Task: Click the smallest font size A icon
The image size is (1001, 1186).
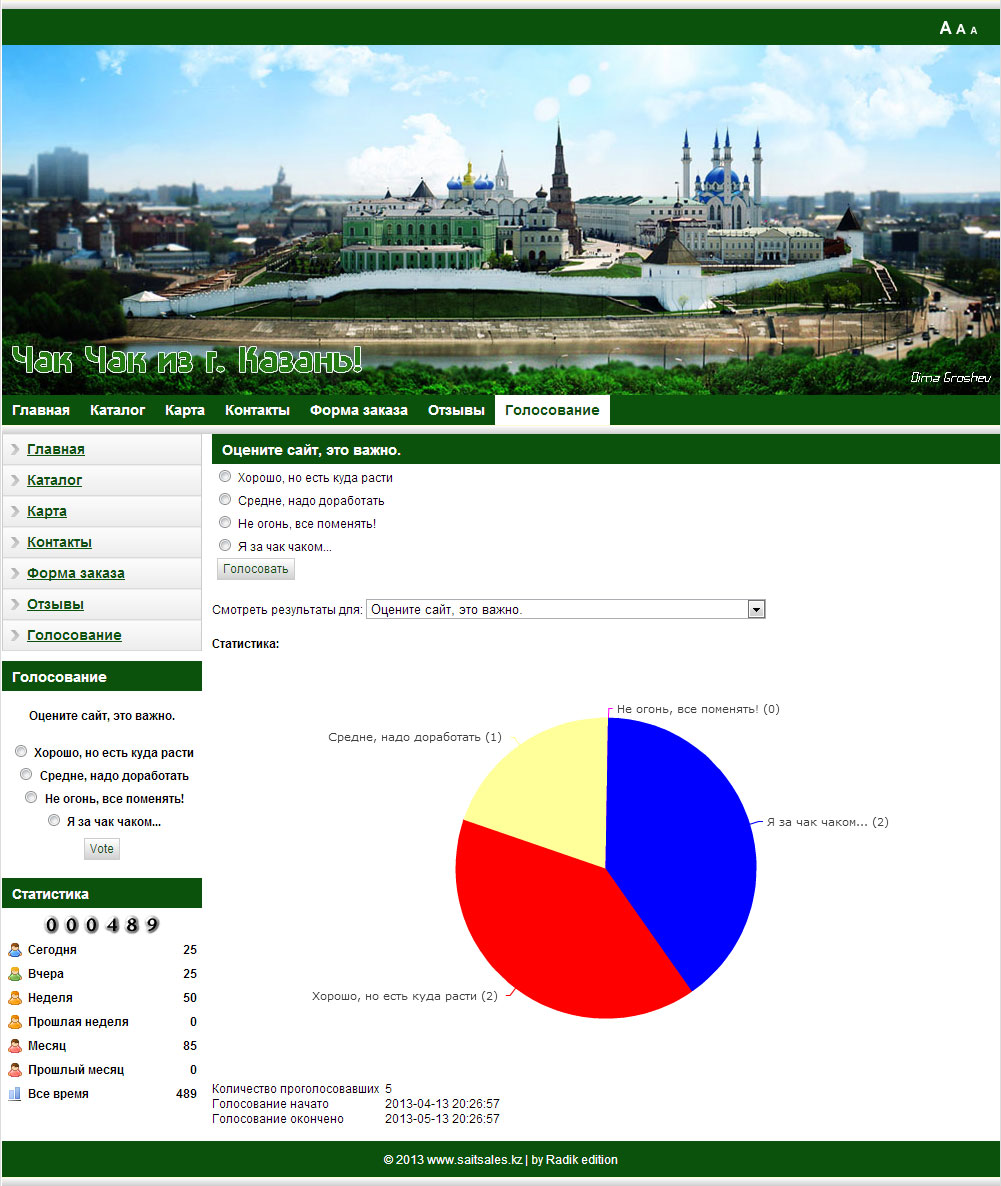Action: [x=974, y=30]
